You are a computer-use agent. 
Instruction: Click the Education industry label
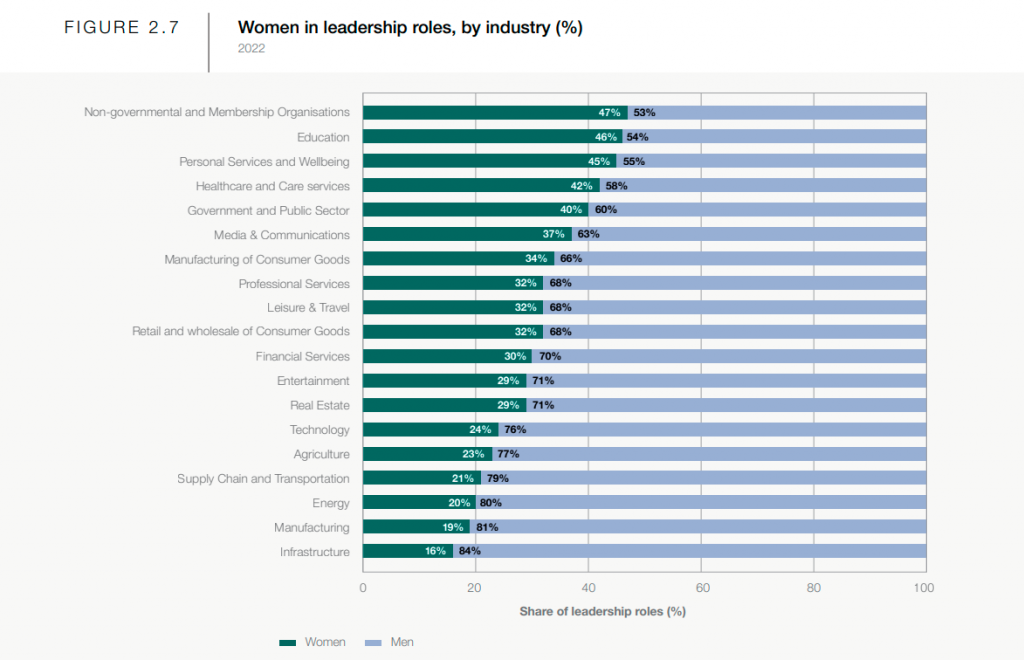coord(323,137)
